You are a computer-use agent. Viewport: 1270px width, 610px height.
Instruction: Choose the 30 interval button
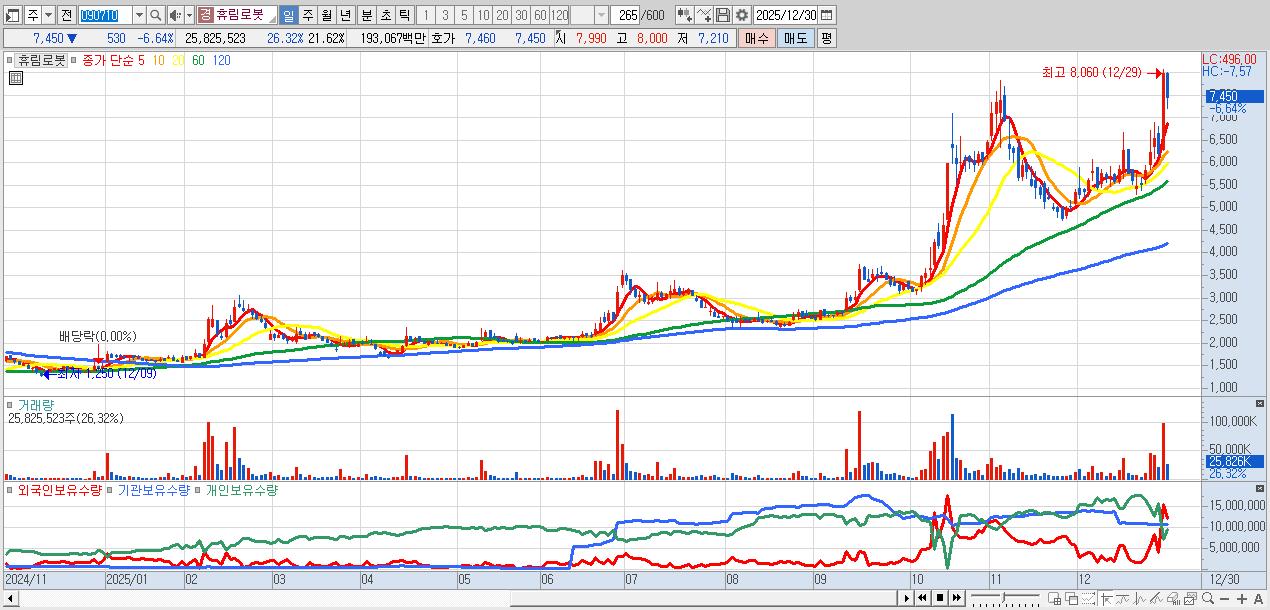(x=521, y=15)
